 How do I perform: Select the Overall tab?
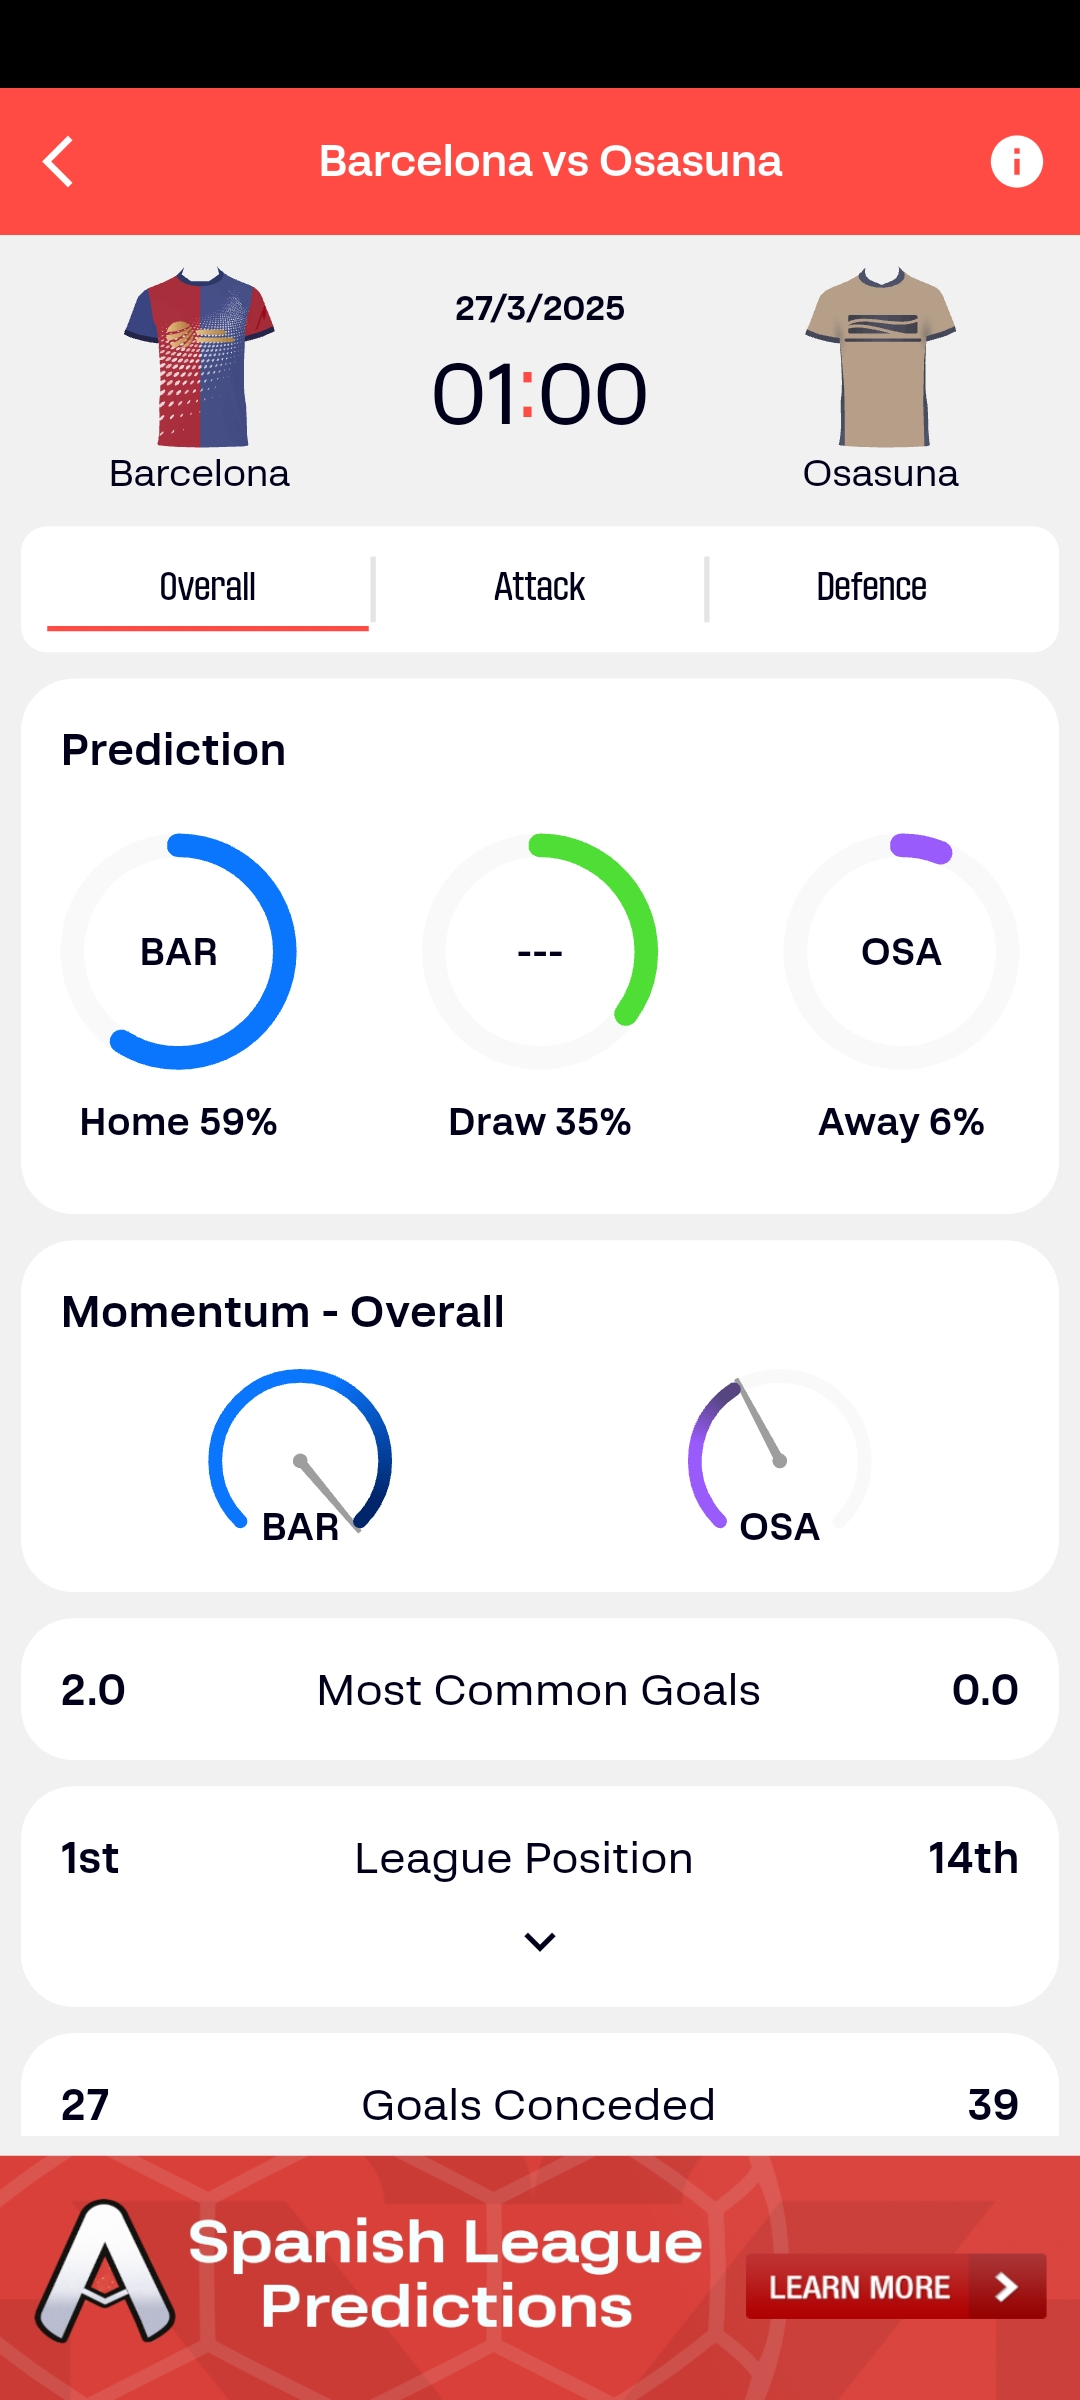tap(208, 588)
